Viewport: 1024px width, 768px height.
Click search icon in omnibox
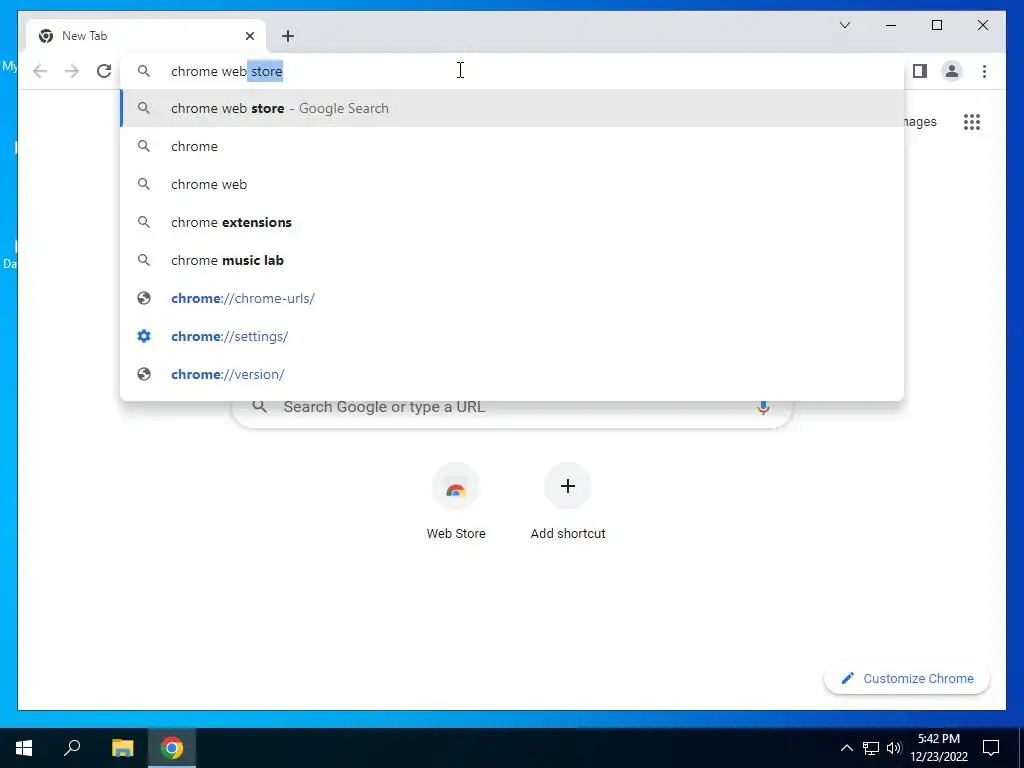(144, 71)
